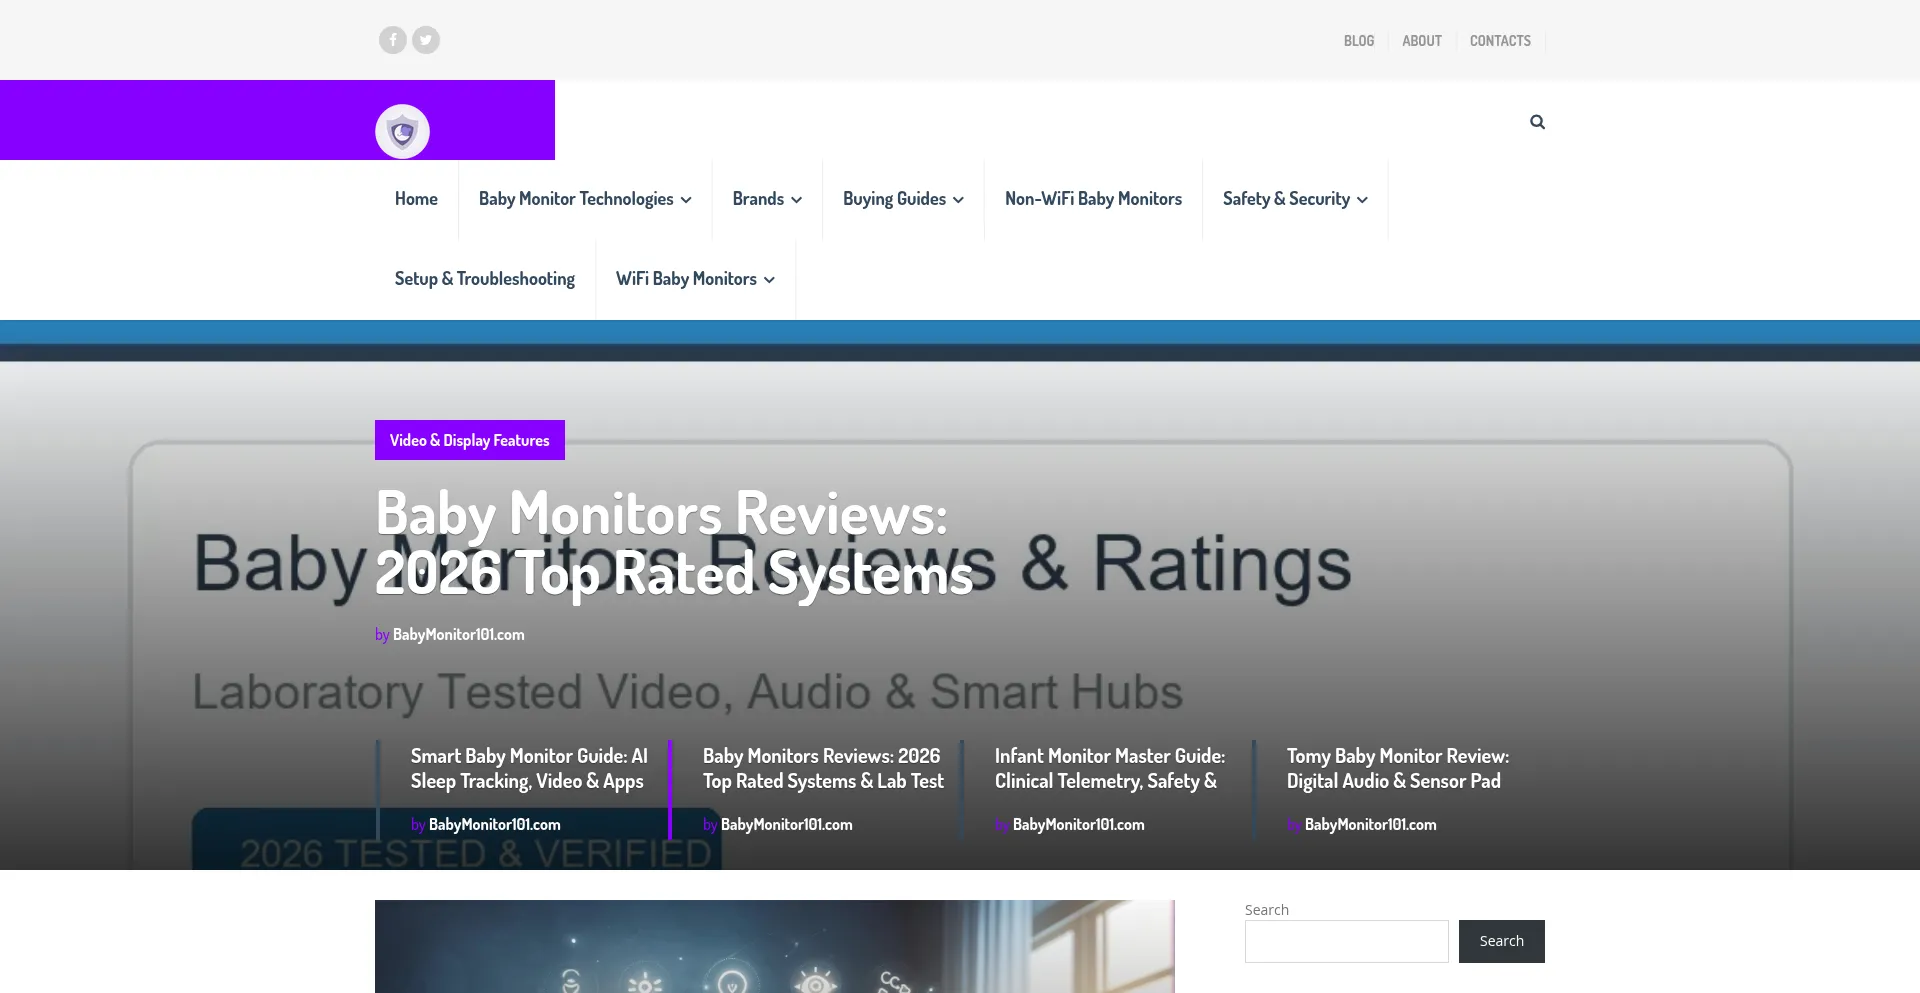Click the shield site logo
Image resolution: width=1920 pixels, height=993 pixels.
coord(402,131)
